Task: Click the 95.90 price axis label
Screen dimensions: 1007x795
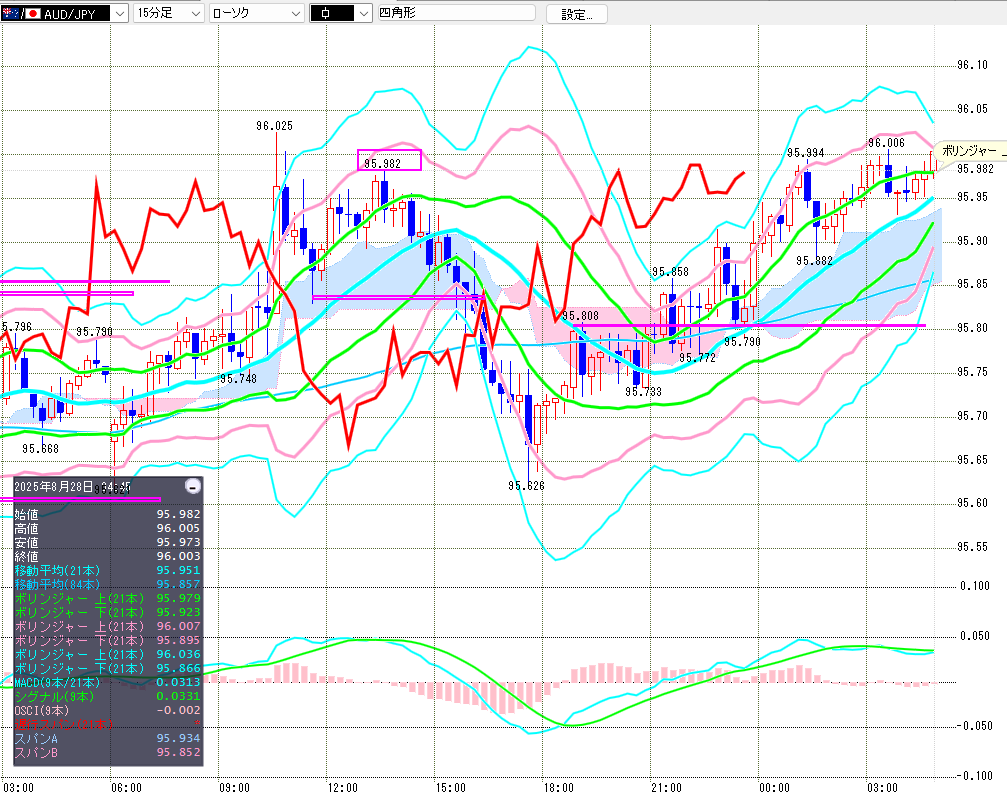Action: pyautogui.click(x=972, y=241)
